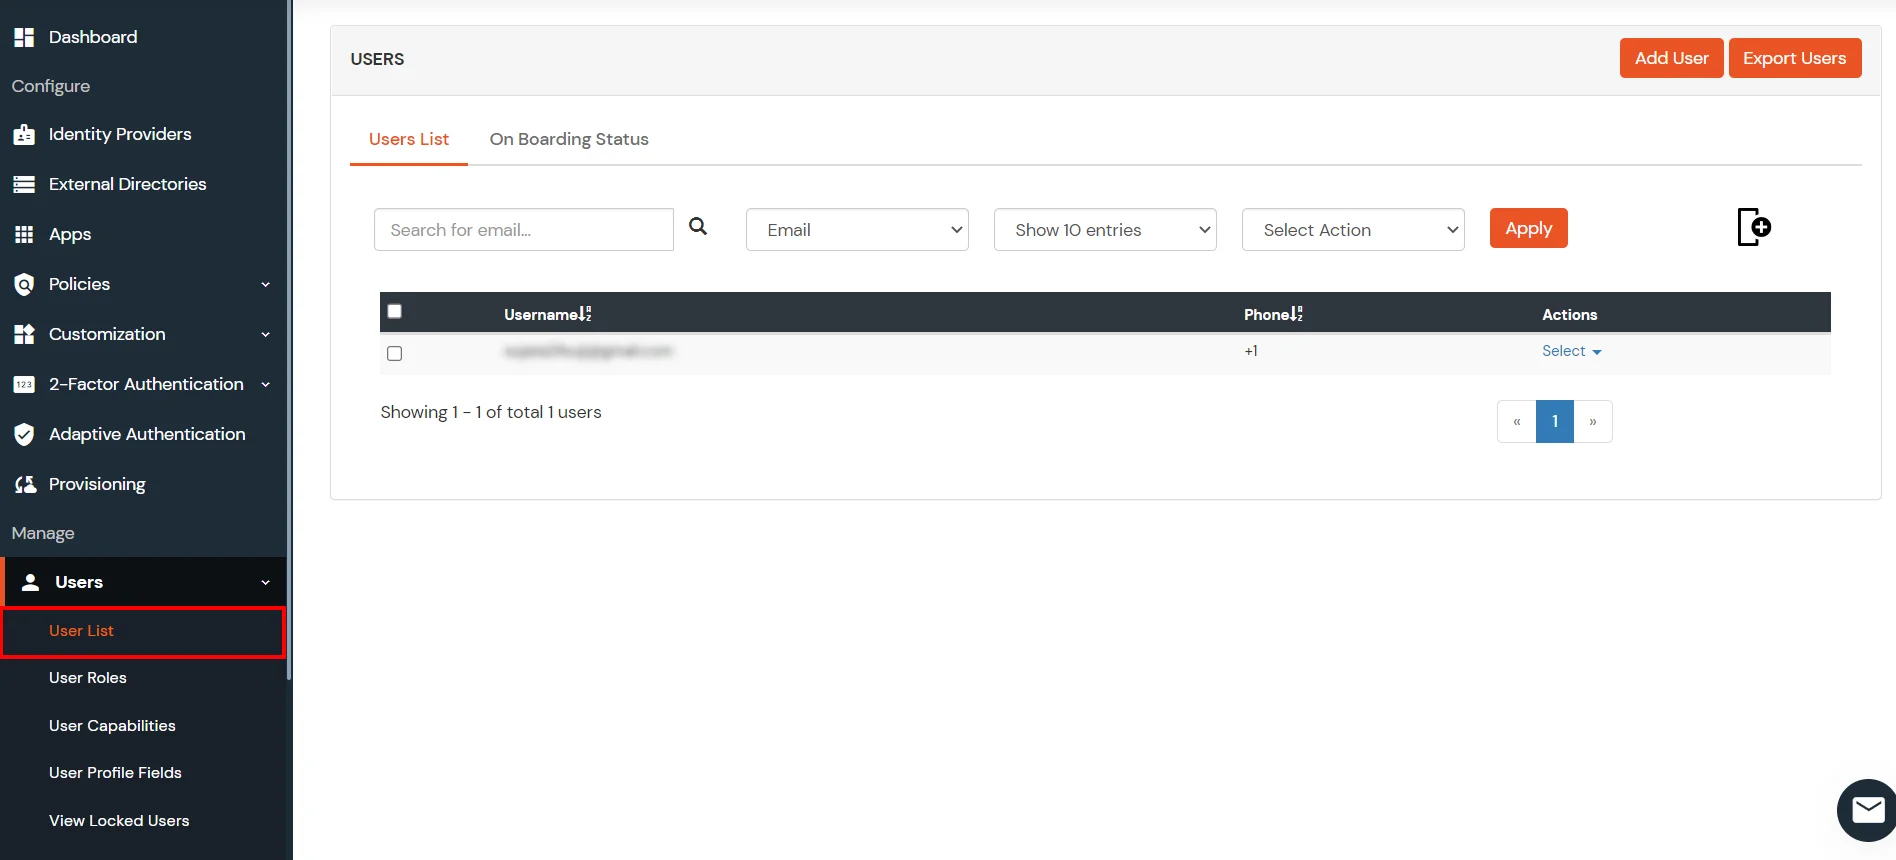Focus the Search for email field
This screenshot has width=1896, height=860.
[524, 229]
